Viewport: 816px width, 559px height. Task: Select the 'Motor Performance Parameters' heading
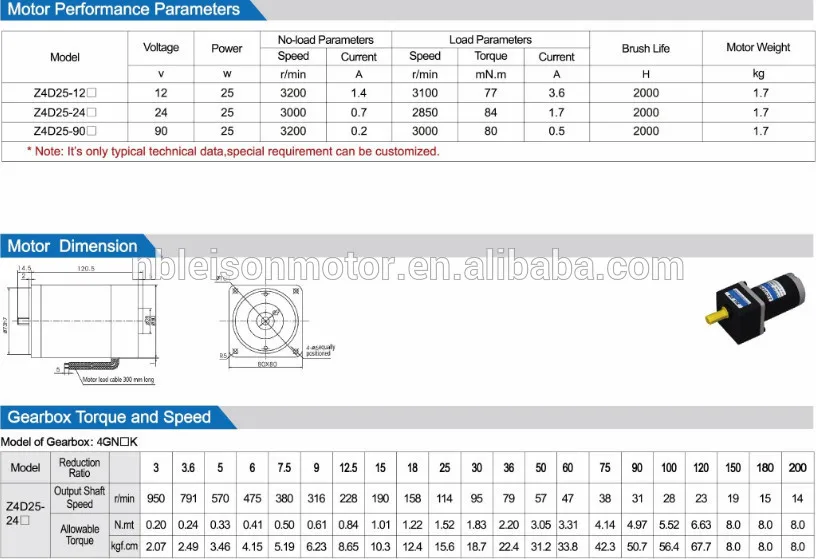[x=123, y=9]
